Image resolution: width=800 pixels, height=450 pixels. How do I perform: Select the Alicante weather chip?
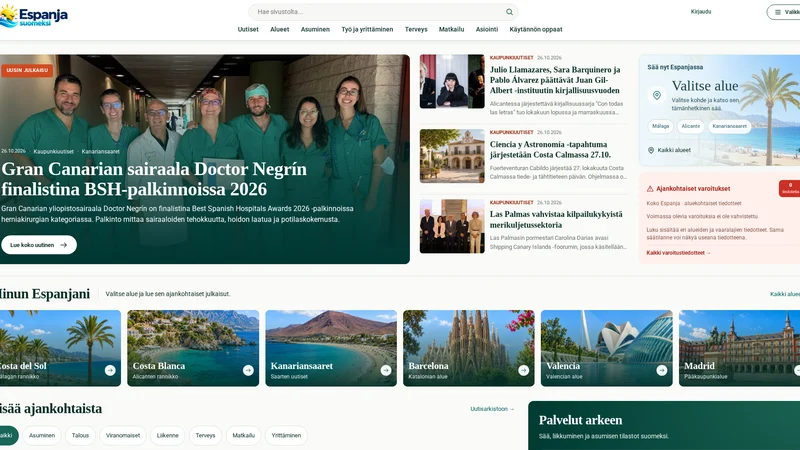tap(691, 126)
